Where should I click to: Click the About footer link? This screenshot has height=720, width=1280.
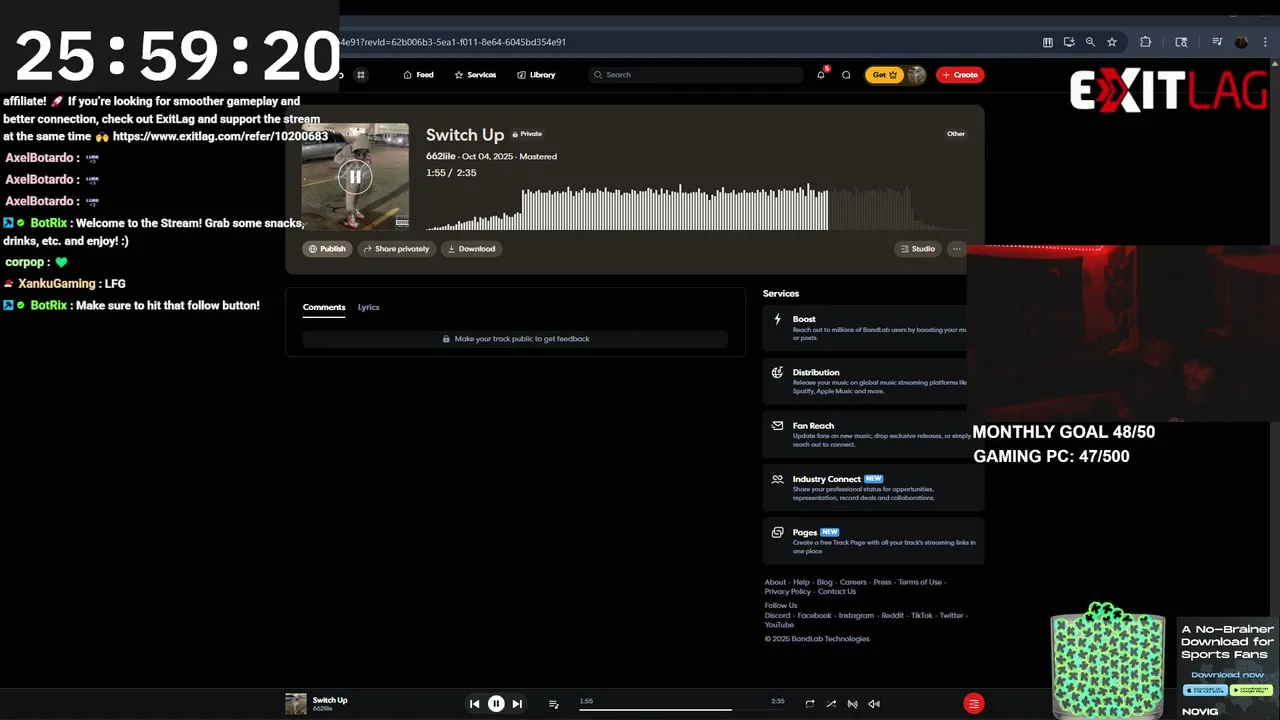(775, 582)
